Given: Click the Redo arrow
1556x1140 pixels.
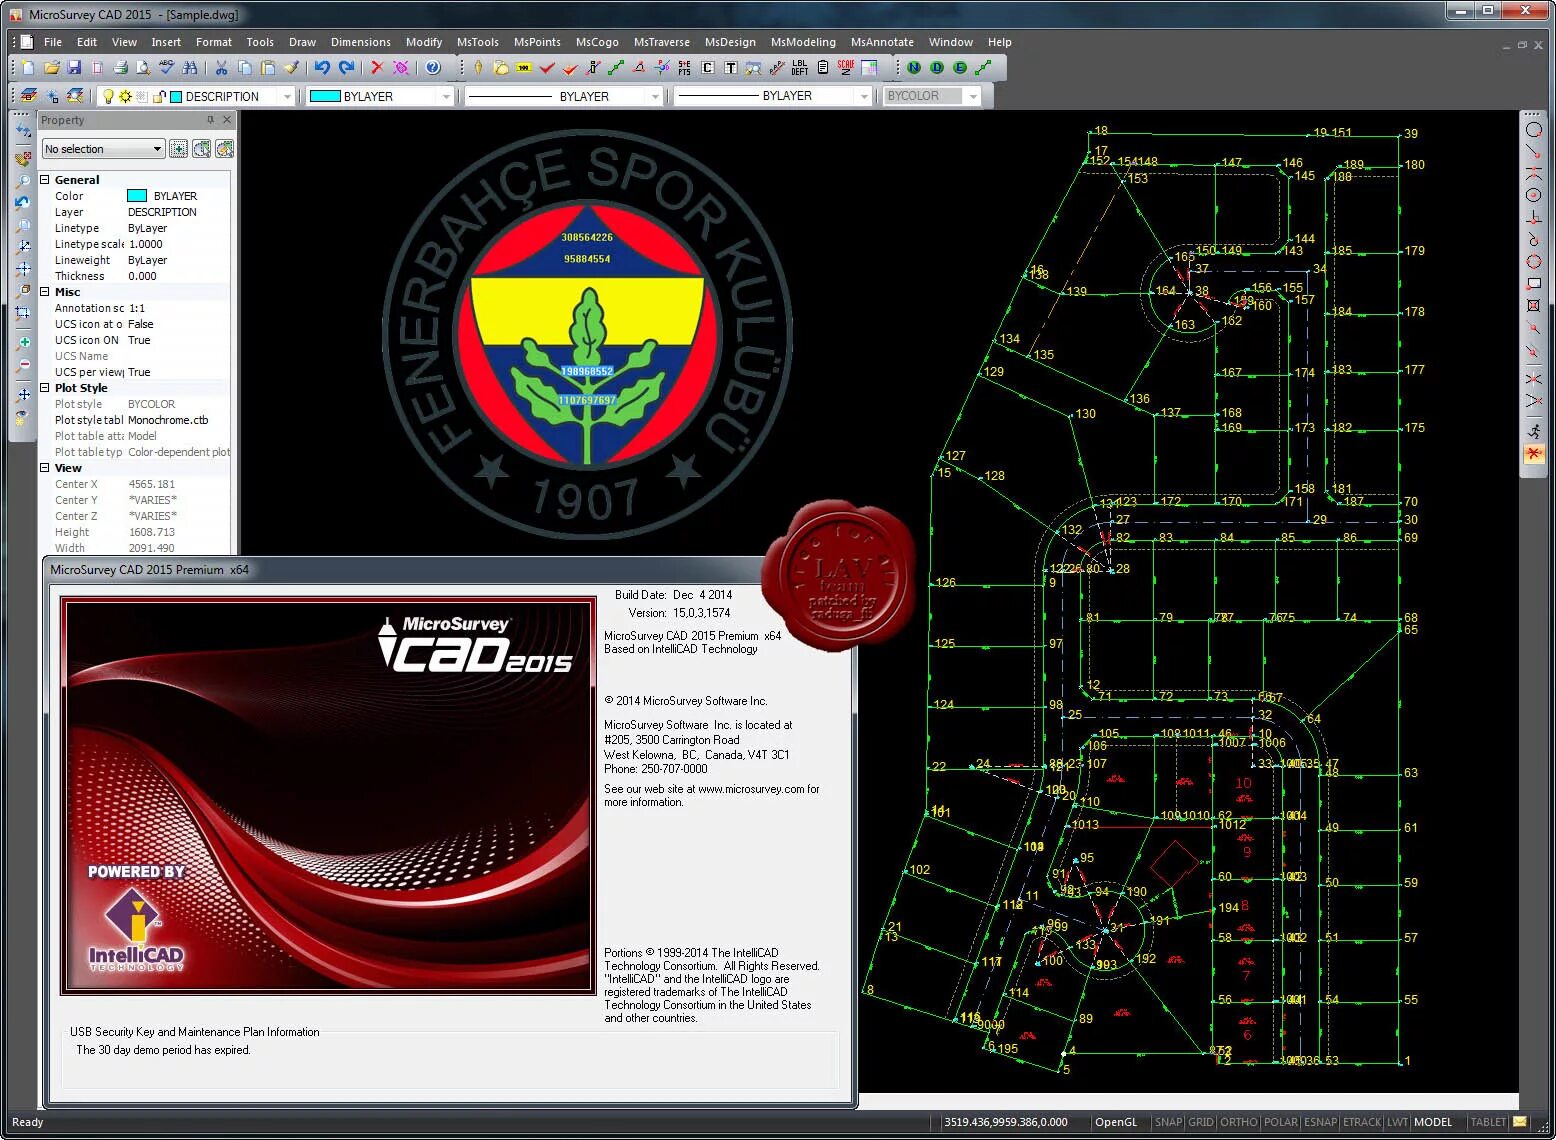Looking at the screenshot, I should [x=347, y=68].
